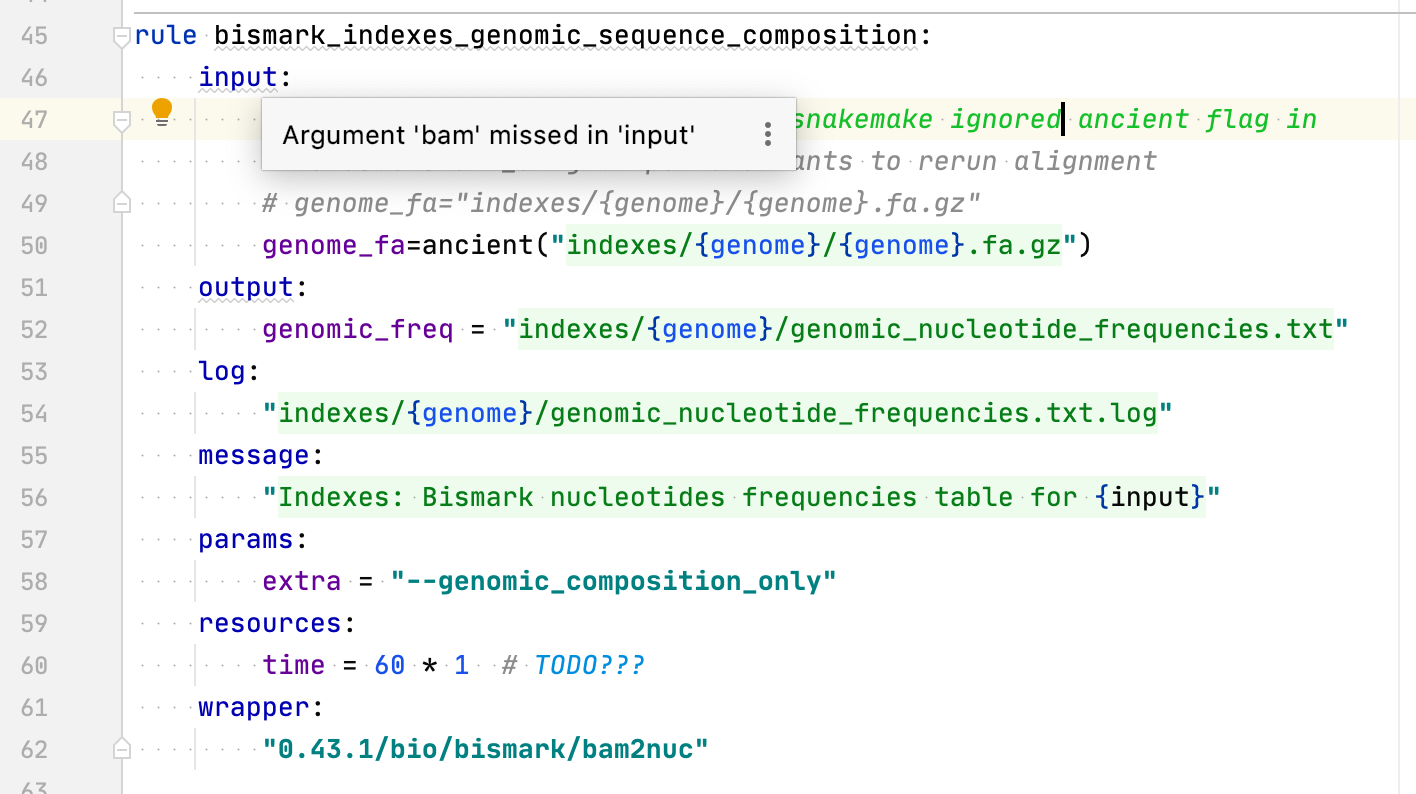
Task: Click the genome_fa argument name
Action: (332, 245)
